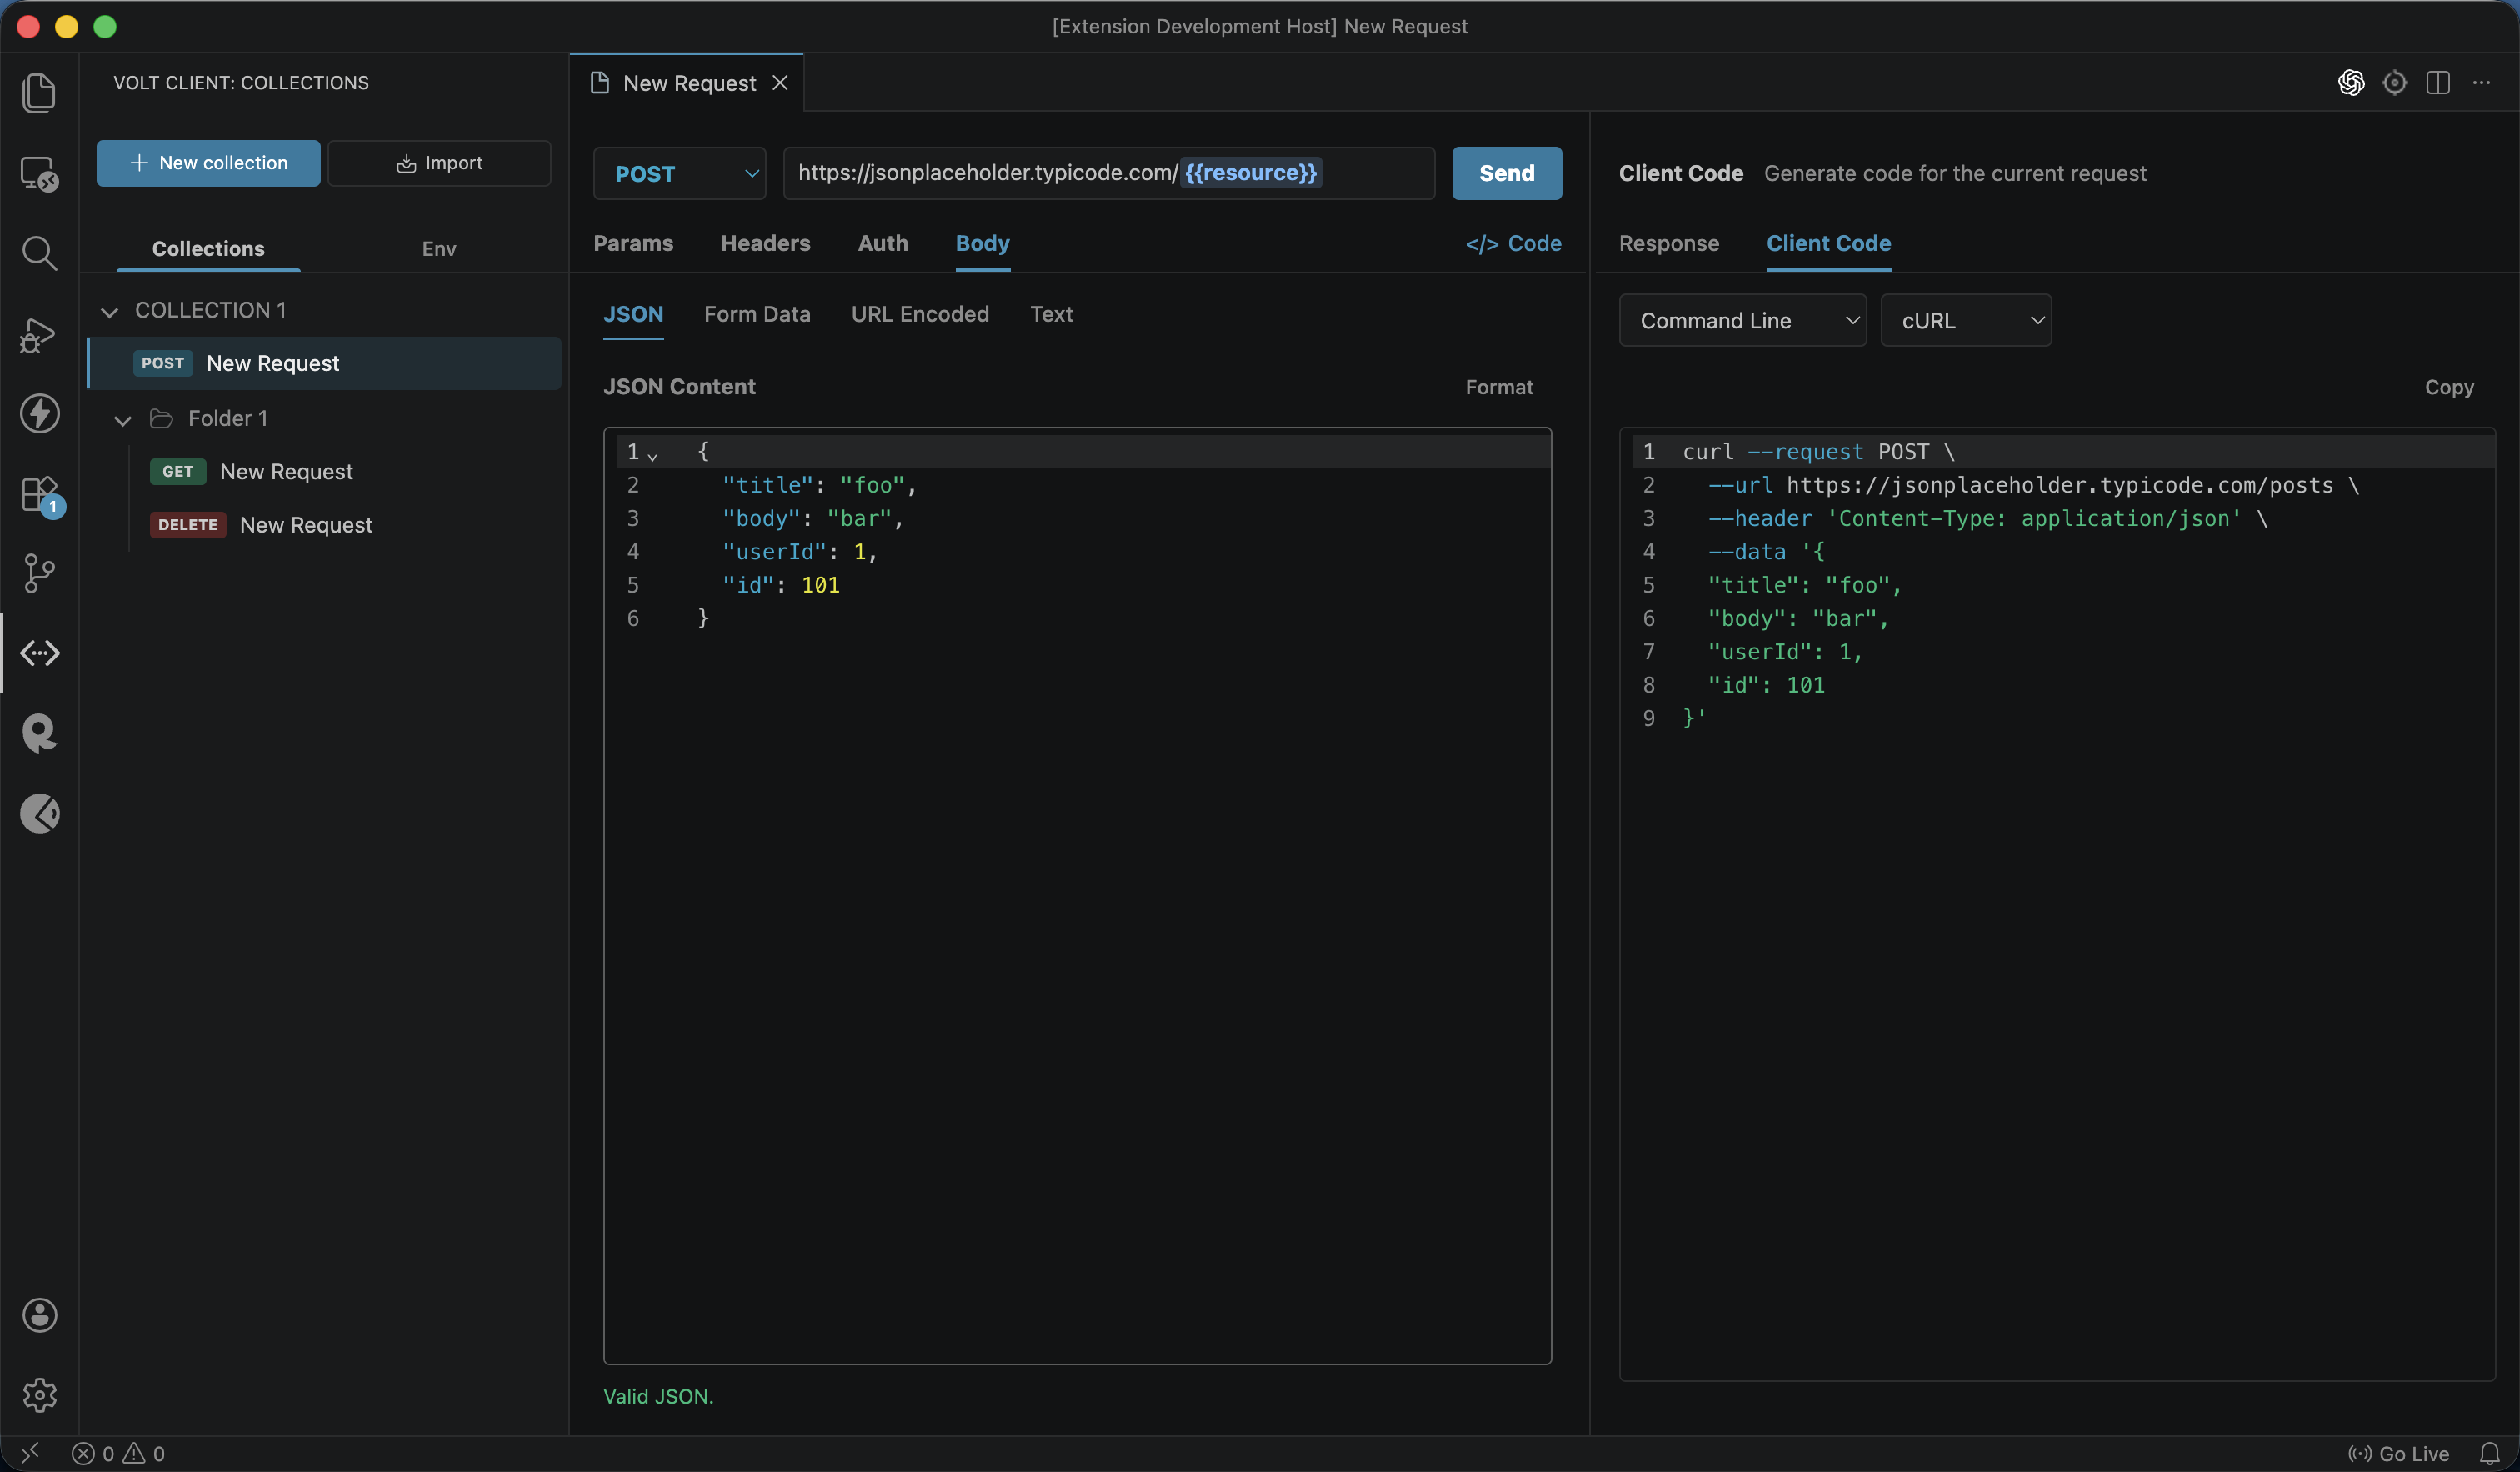Switch to the Collections tab
Image resolution: width=2520 pixels, height=1472 pixels.
point(208,248)
